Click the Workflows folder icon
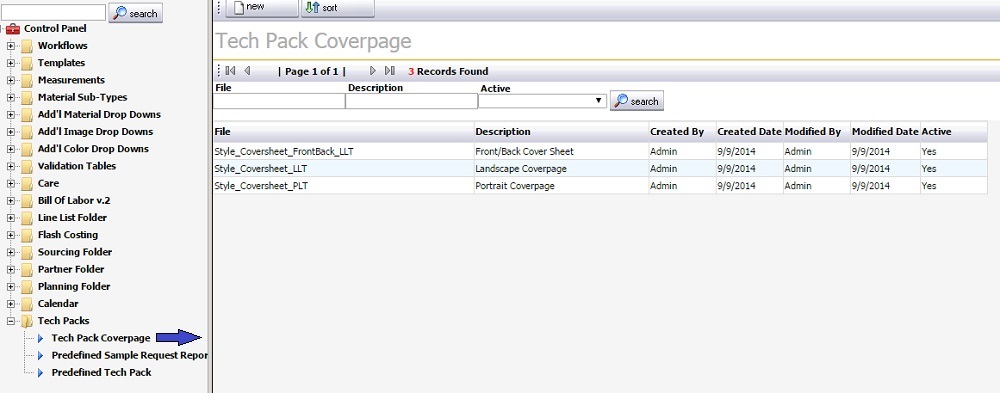1000x393 pixels. pos(26,46)
